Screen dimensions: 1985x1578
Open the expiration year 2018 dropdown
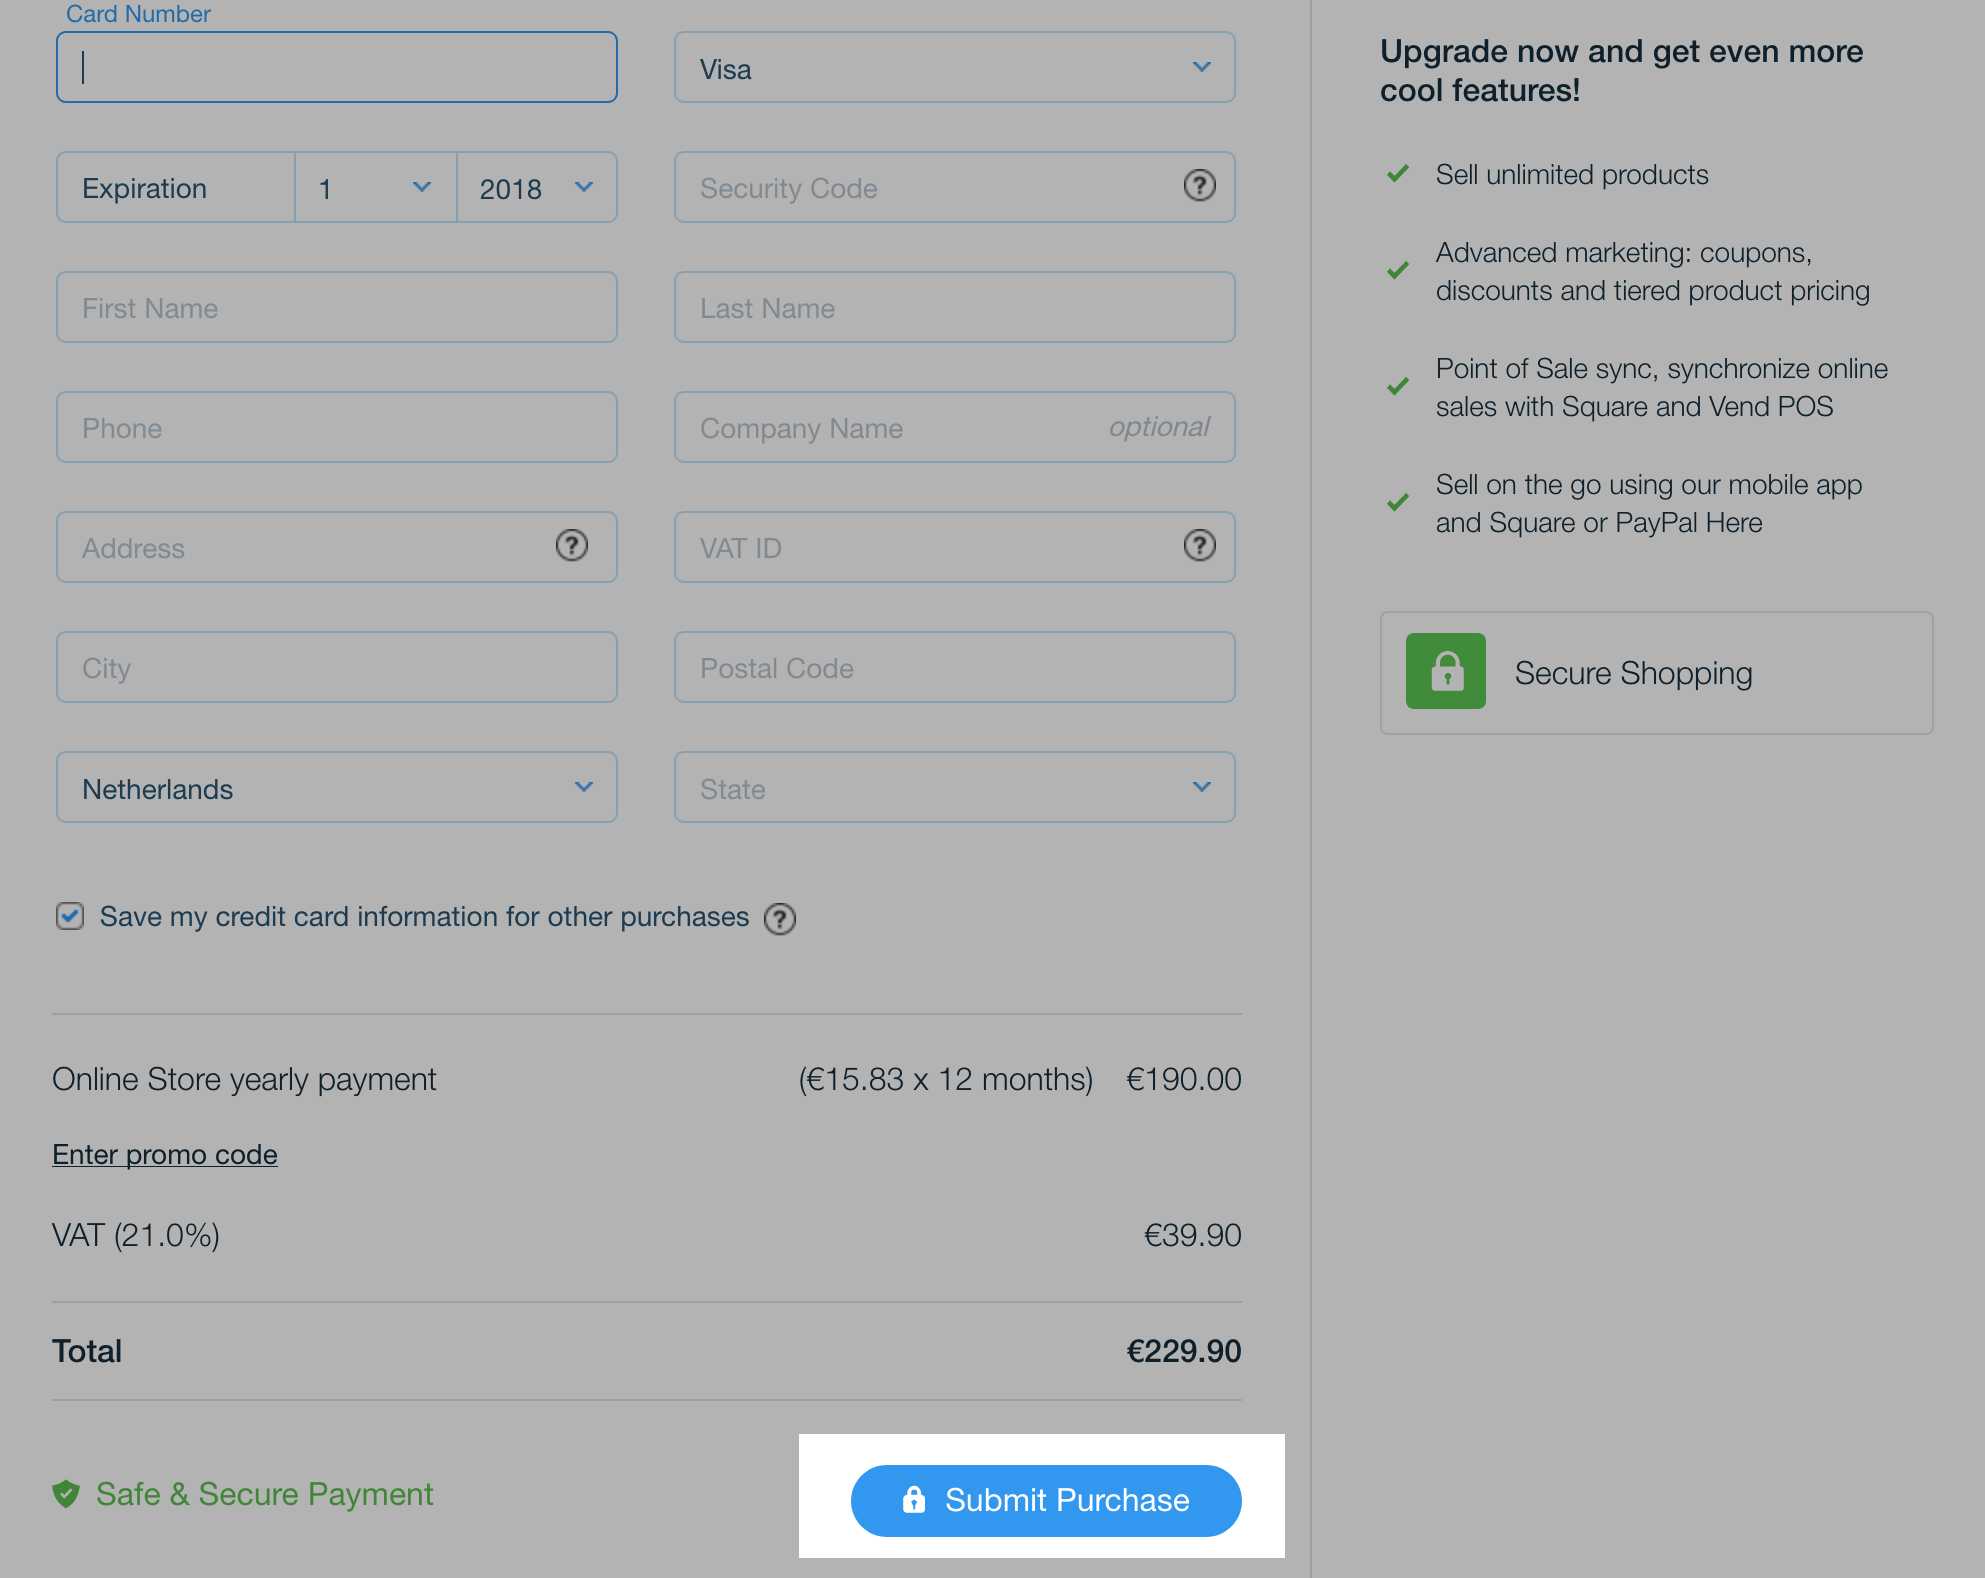pyautogui.click(x=537, y=187)
